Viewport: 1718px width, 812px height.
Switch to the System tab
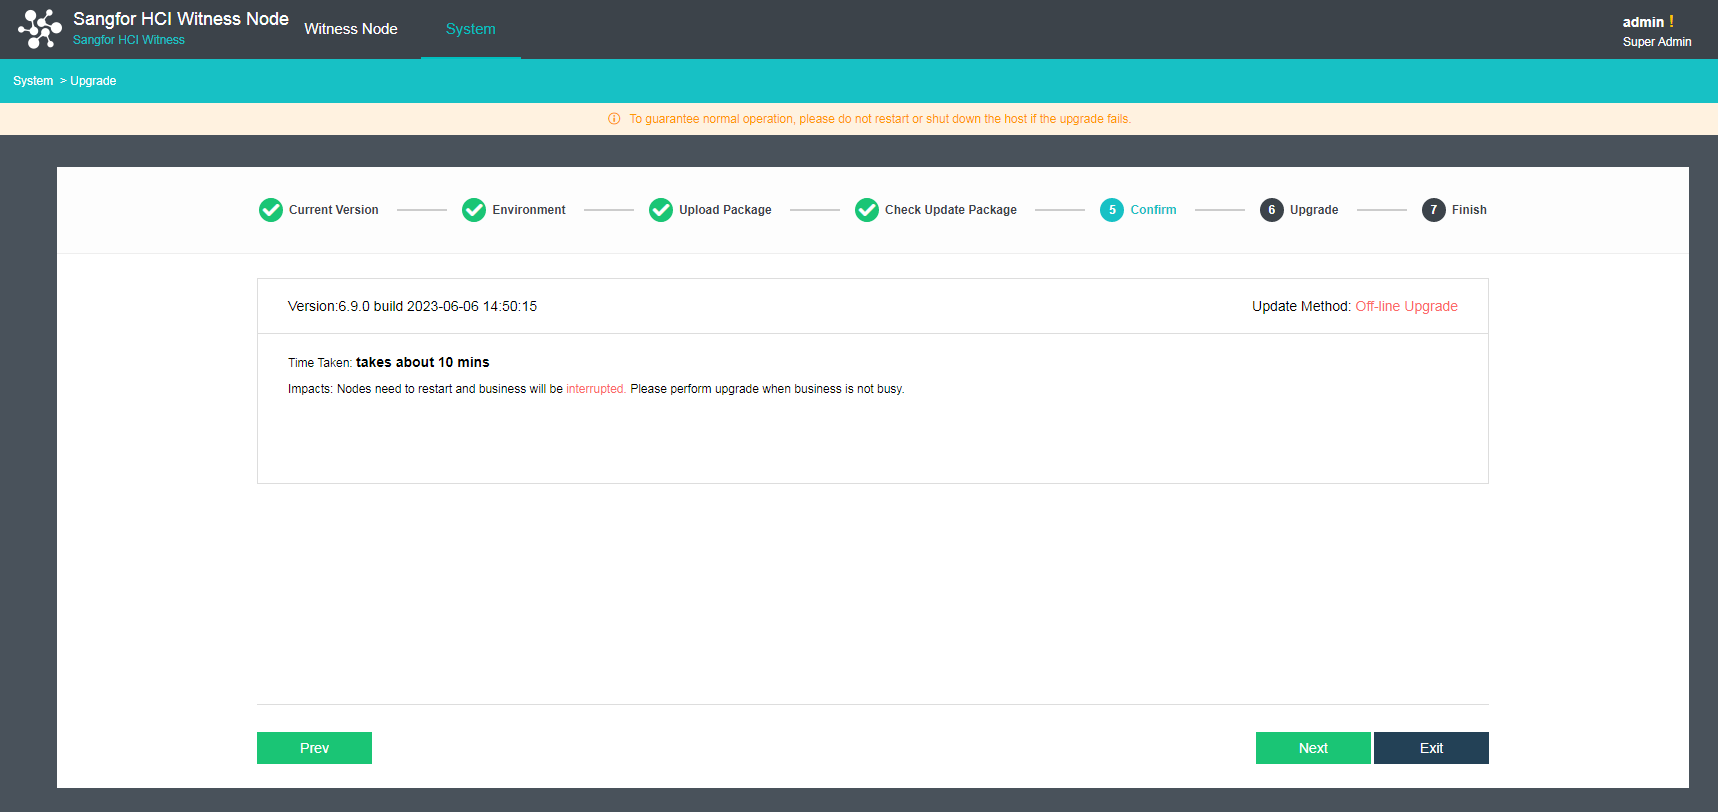(x=470, y=29)
